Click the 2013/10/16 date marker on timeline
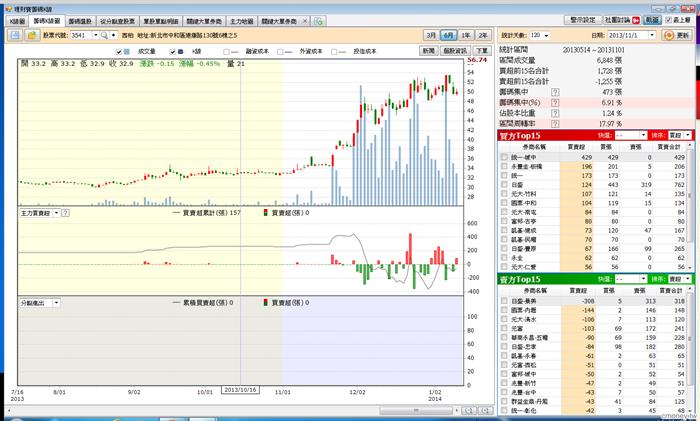The height and width of the screenshot is (421, 700). click(240, 389)
